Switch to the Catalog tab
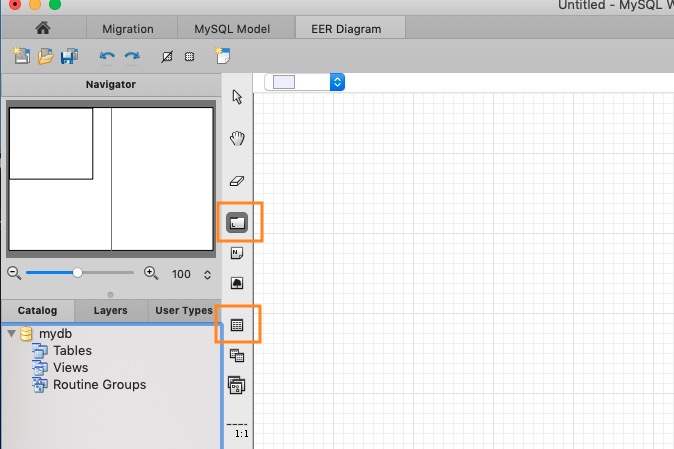 coord(37,310)
